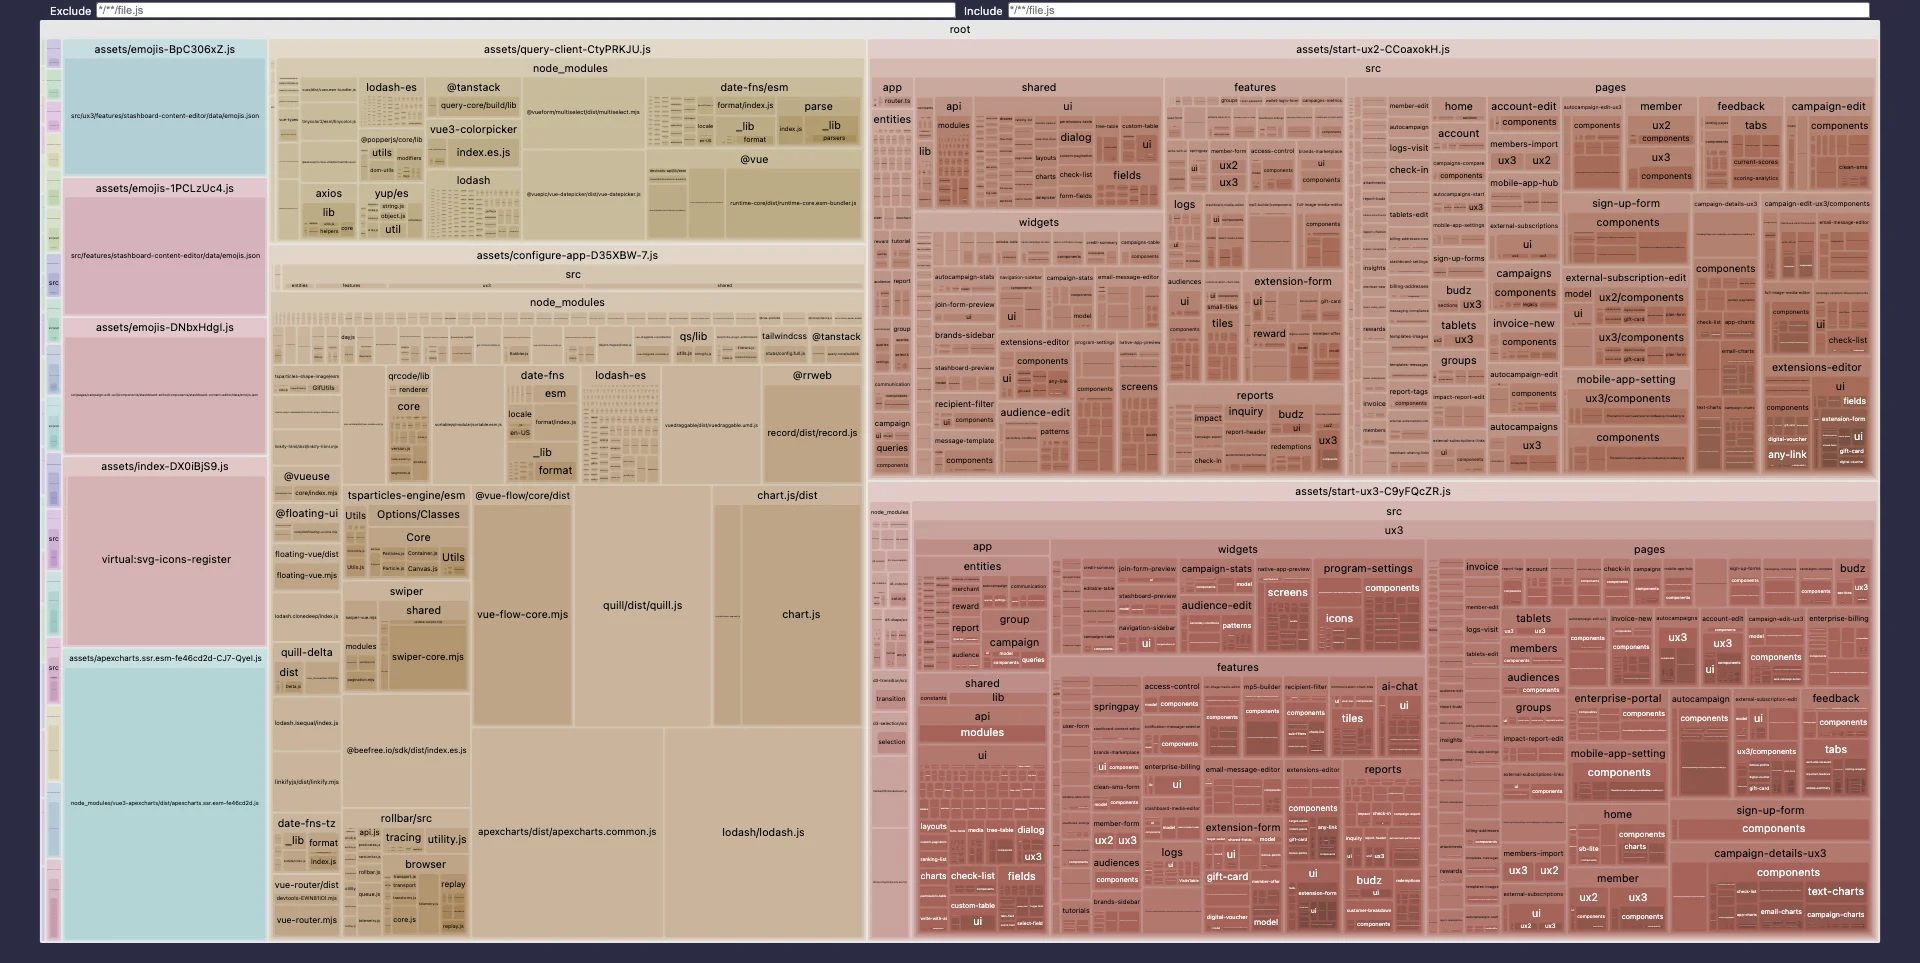Select the assets/emojis-BpC306xZ.js chunk
This screenshot has width=1920, height=963.
[165, 49]
